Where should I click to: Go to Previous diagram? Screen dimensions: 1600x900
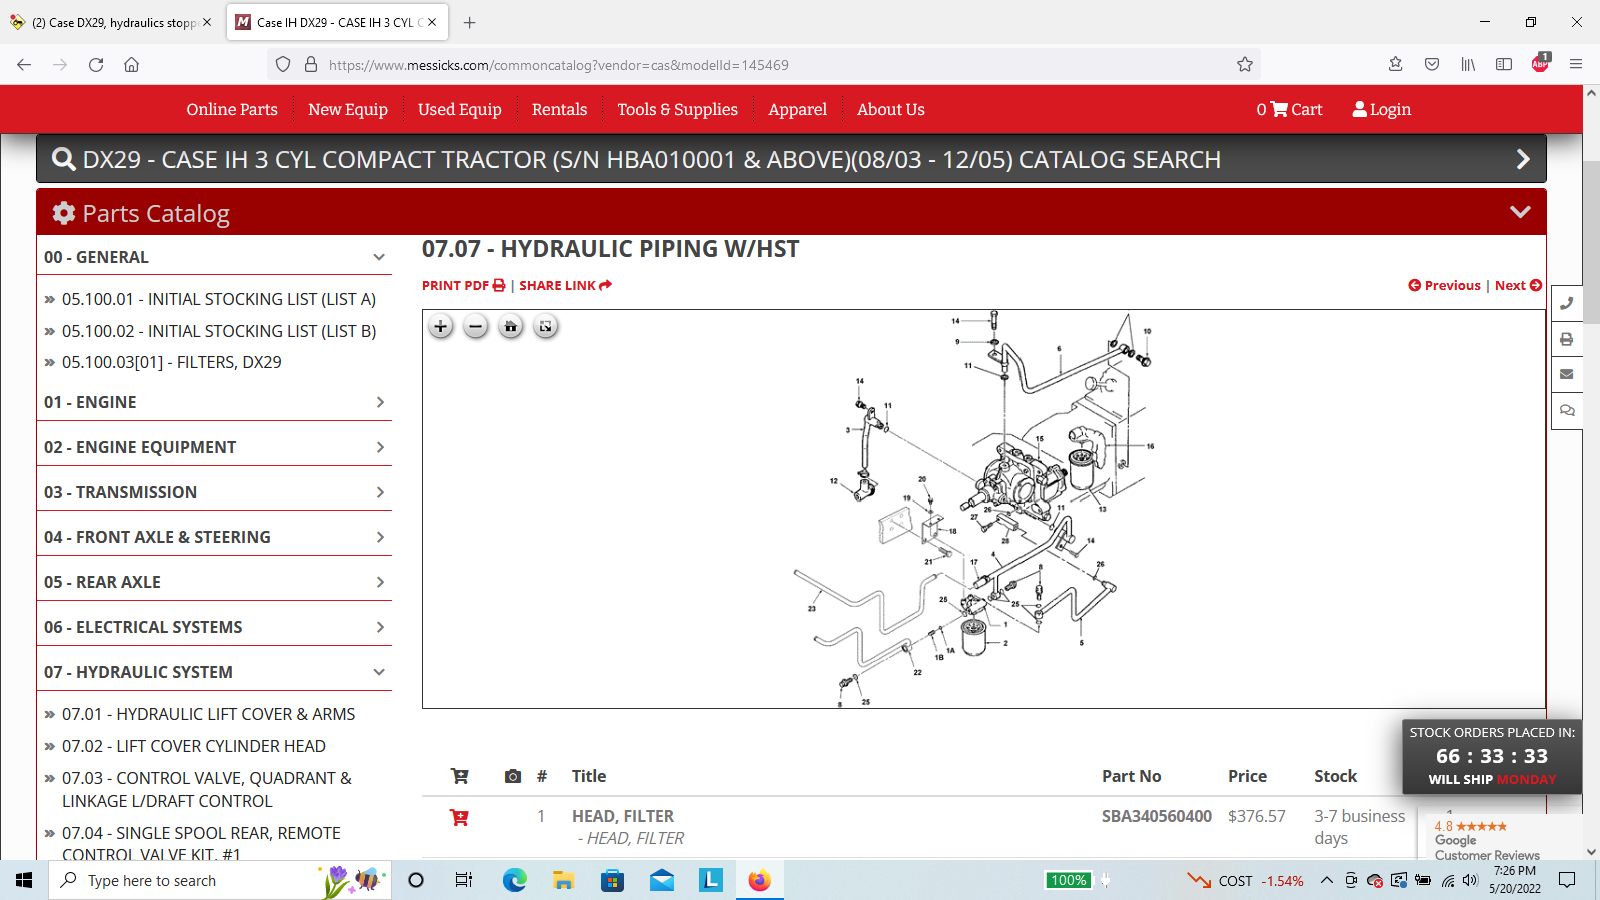coord(1444,285)
